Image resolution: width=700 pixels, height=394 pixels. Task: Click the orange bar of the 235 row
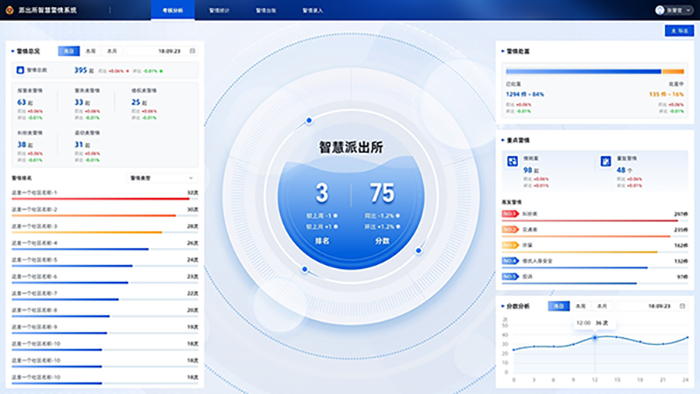pos(586,236)
